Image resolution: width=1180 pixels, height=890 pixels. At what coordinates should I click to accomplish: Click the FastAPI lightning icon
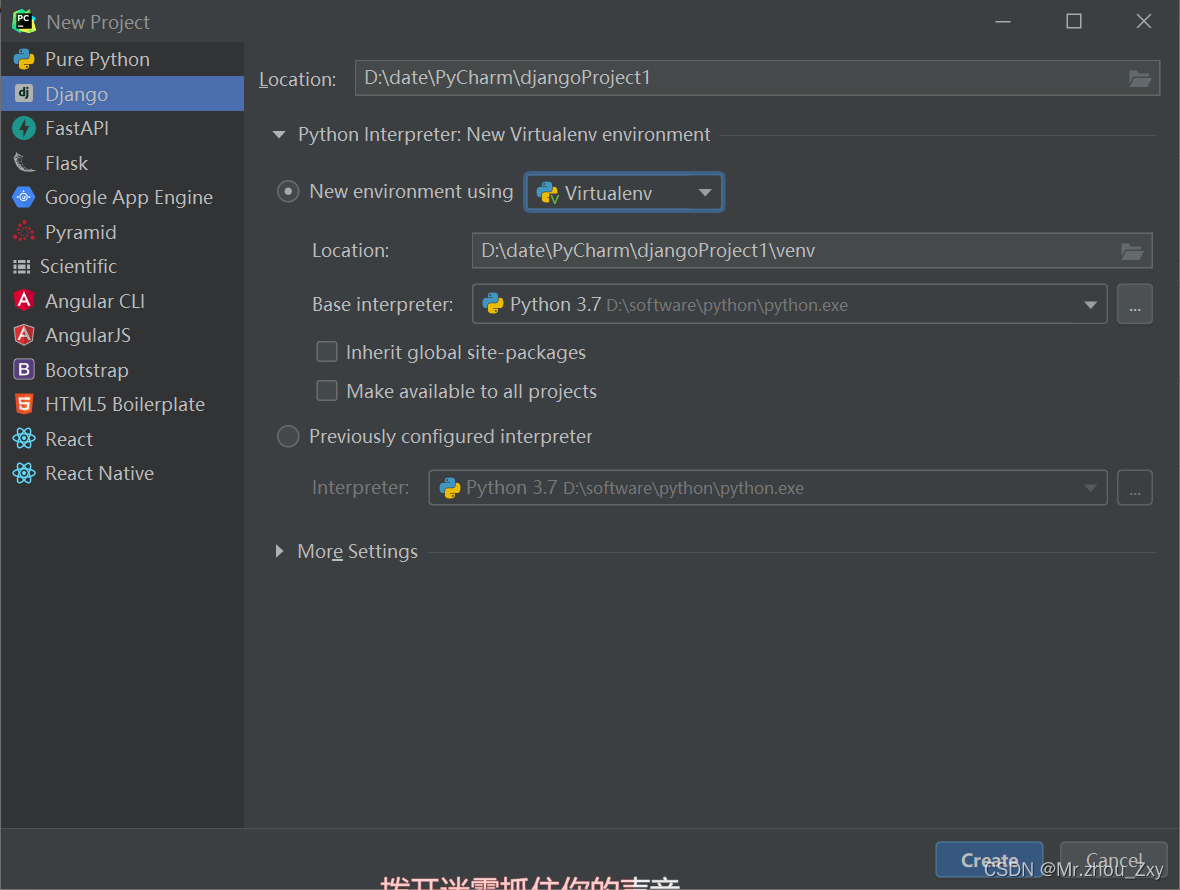click(x=24, y=128)
